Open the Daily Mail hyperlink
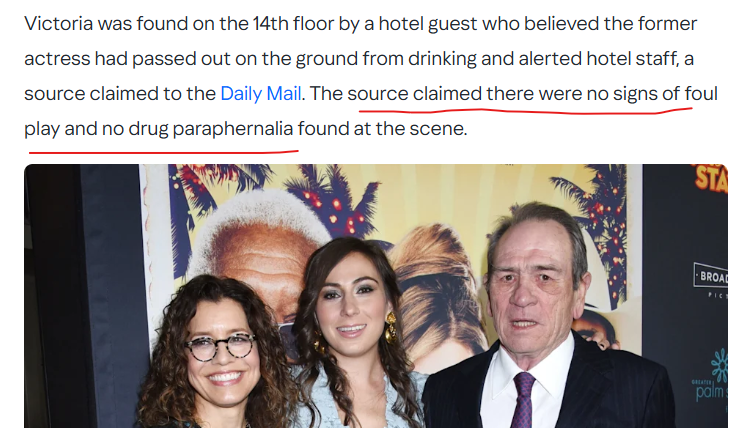Viewport: 741px width, 428px height. coord(260,94)
